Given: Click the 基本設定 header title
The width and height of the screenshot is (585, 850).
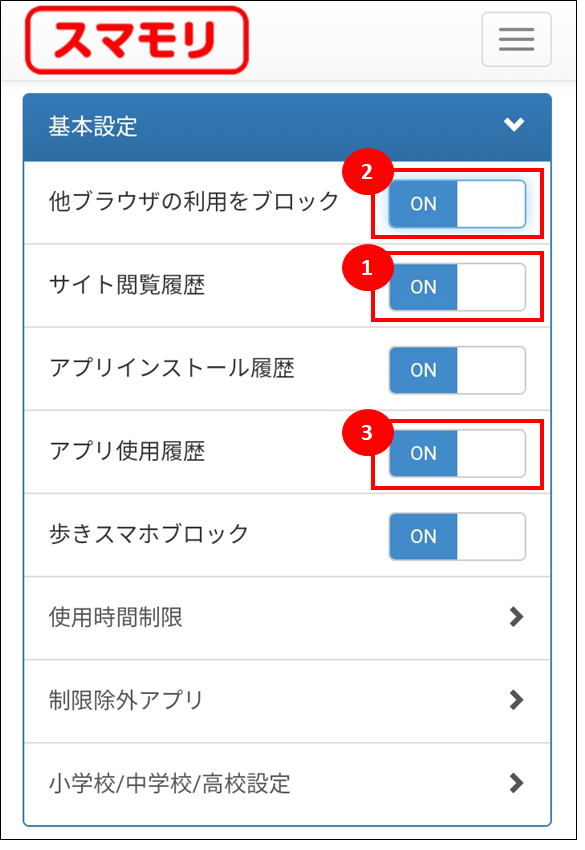Looking at the screenshot, I should (x=94, y=128).
